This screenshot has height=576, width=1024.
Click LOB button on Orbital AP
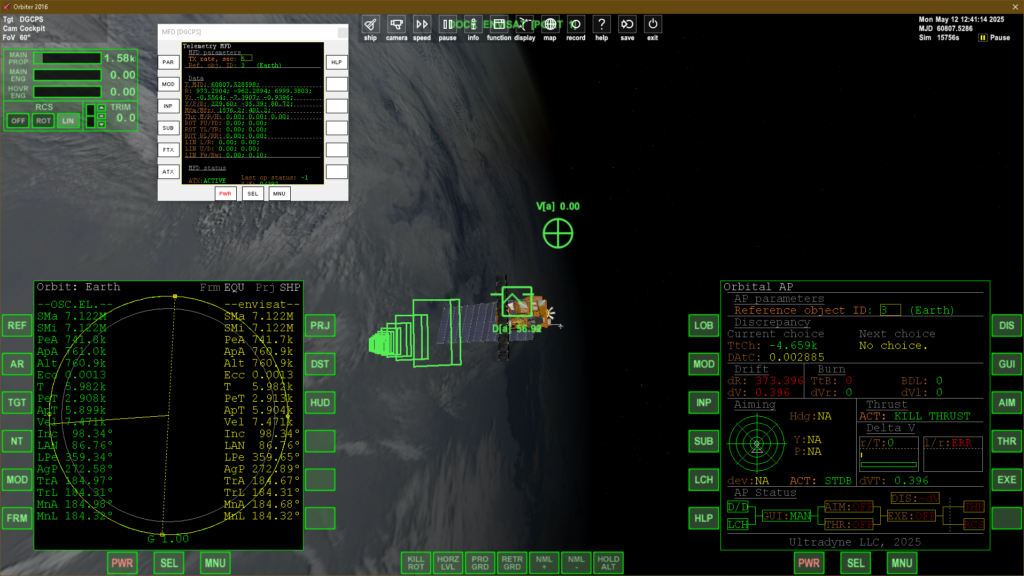pyautogui.click(x=703, y=325)
